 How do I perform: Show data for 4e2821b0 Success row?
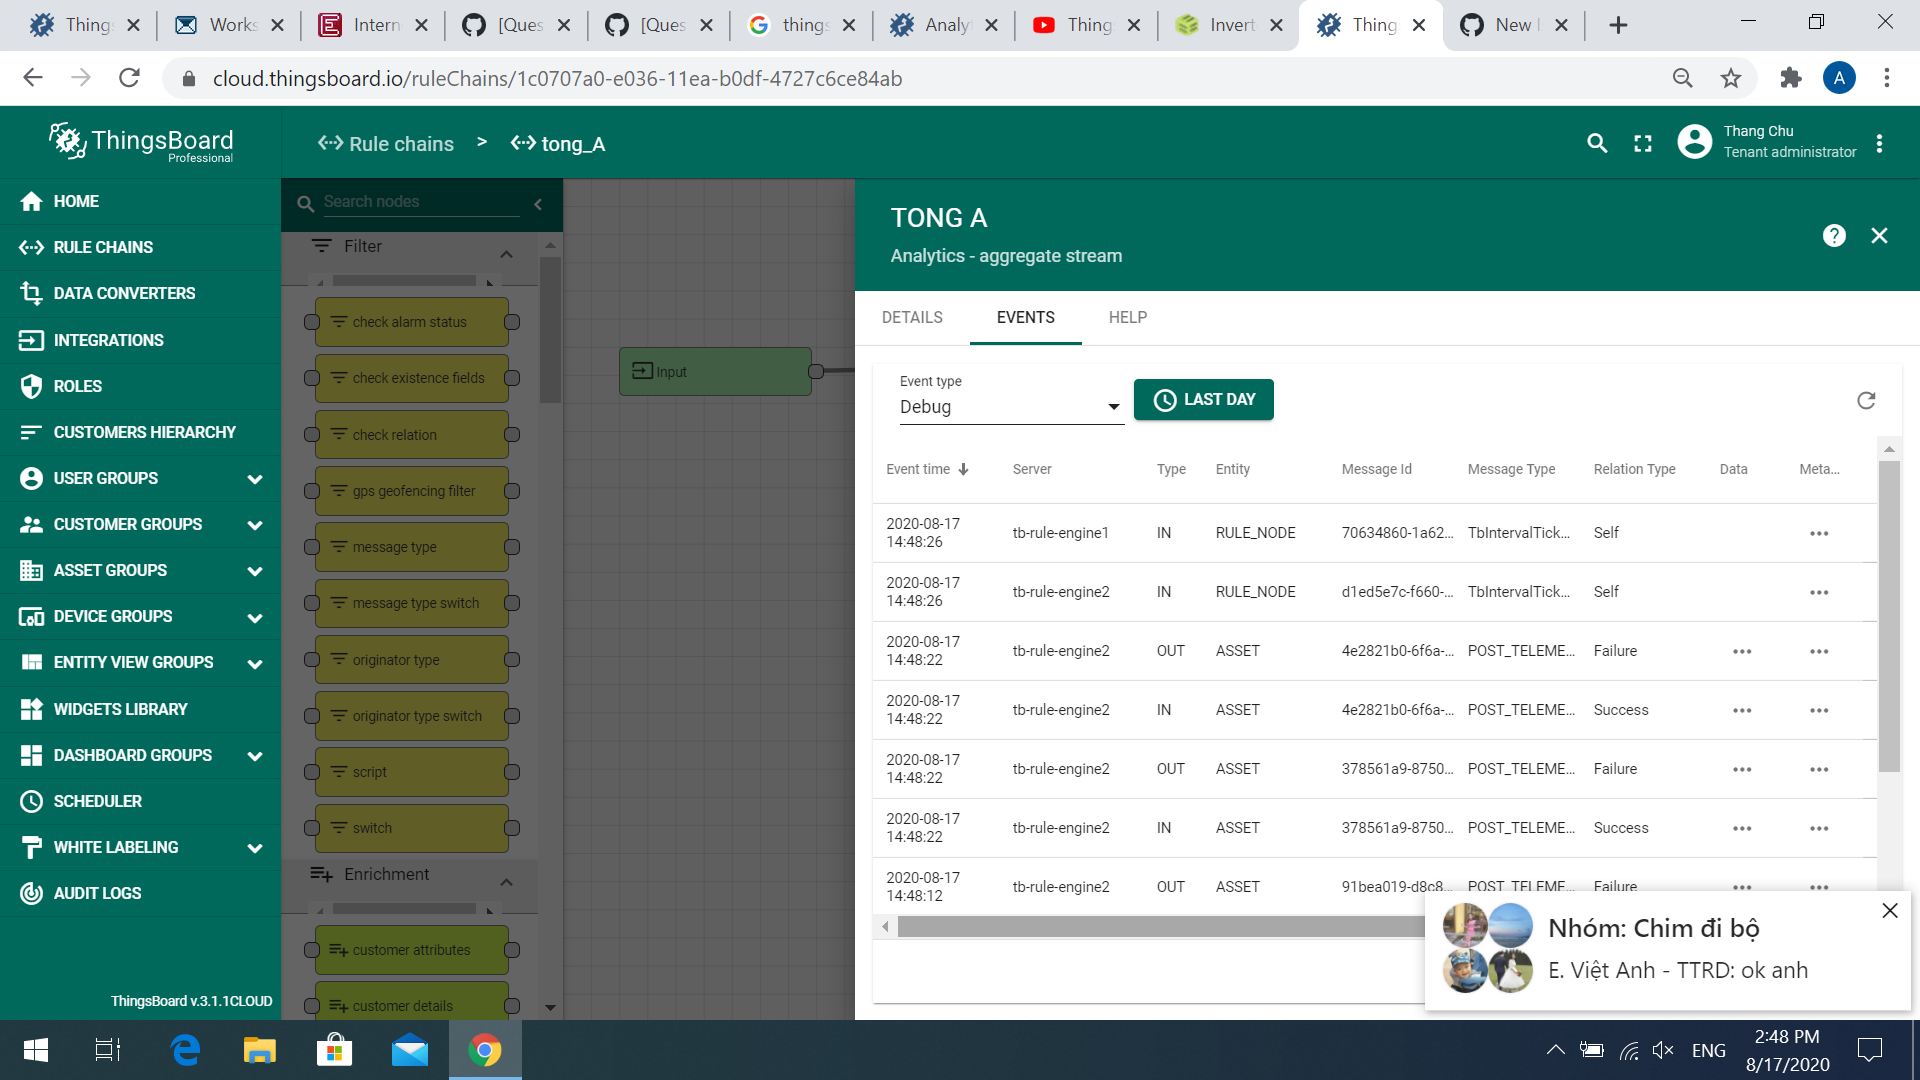[x=1742, y=710]
